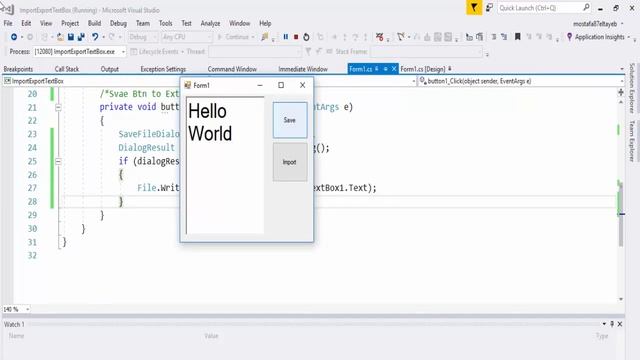Image resolution: width=640 pixels, height=360 pixels.
Task: Open the Tools menu
Action: click(x=165, y=23)
